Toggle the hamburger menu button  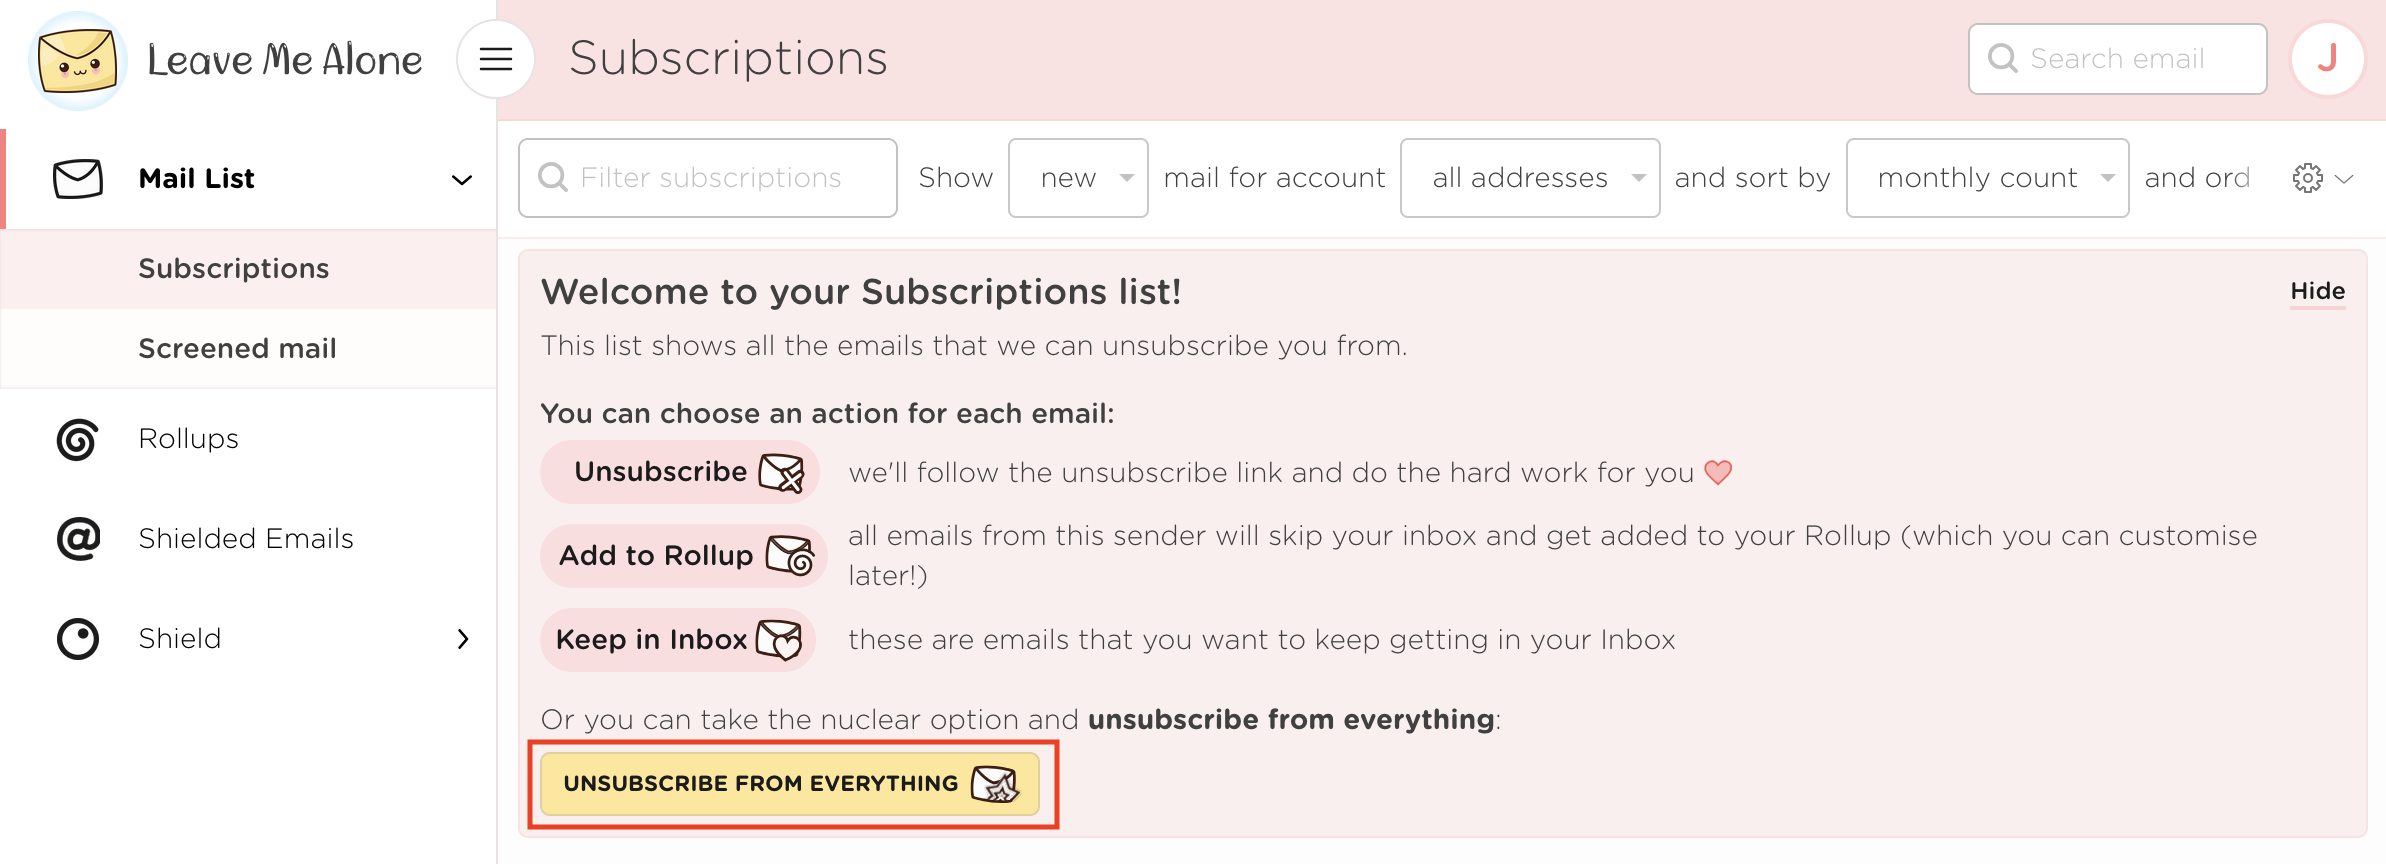tap(496, 59)
